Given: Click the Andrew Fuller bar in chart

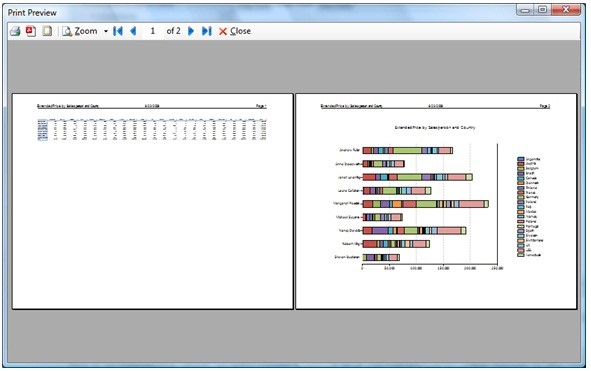Looking at the screenshot, I should click(x=407, y=150).
